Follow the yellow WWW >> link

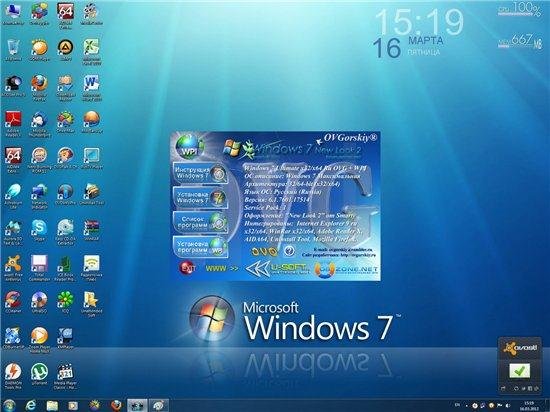(x=222, y=269)
